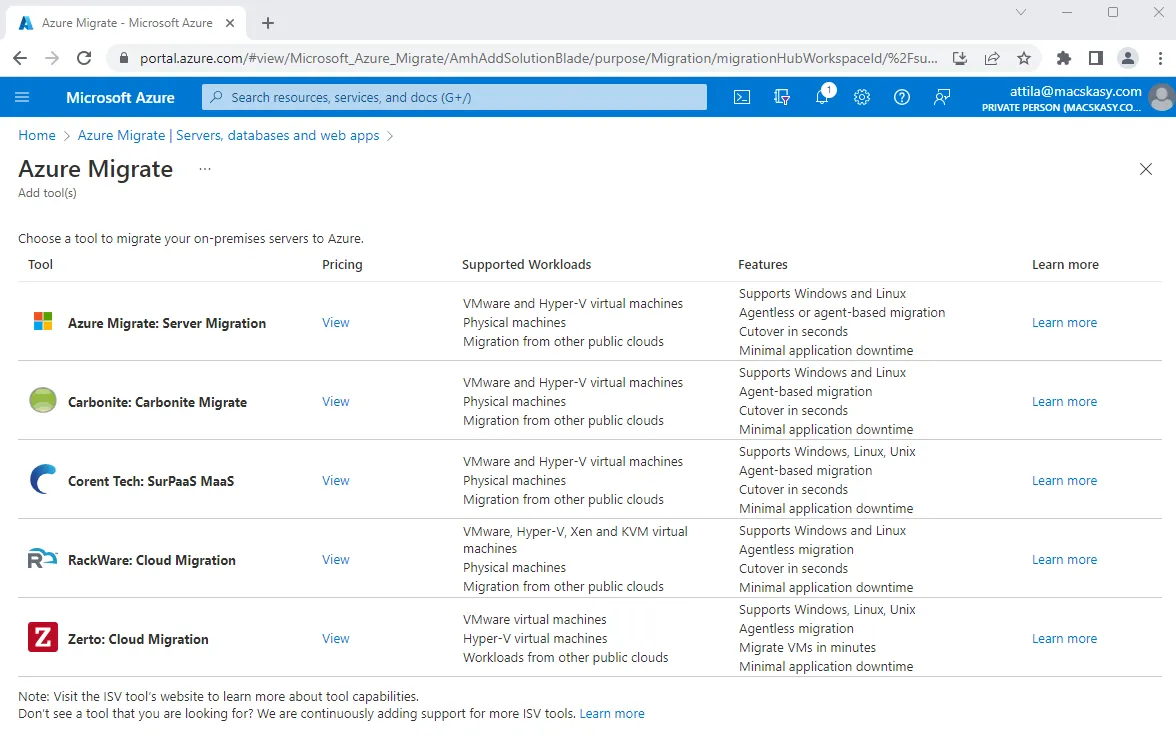Close the Add tool(s) blade
The image size is (1176, 737).
[1146, 169]
